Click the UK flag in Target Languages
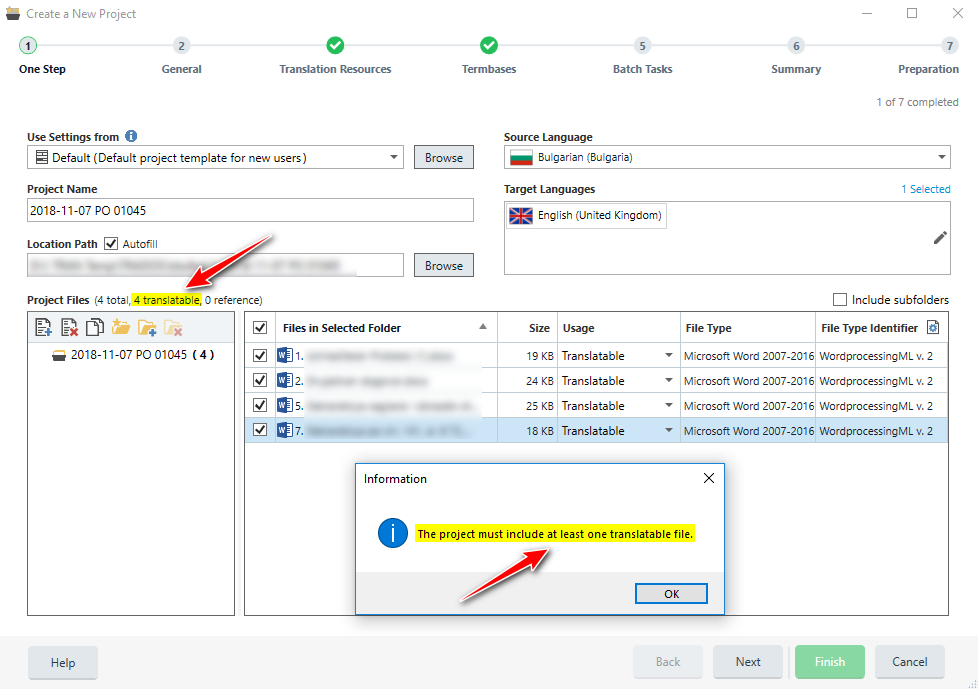The height and width of the screenshot is (689, 978). 521,216
